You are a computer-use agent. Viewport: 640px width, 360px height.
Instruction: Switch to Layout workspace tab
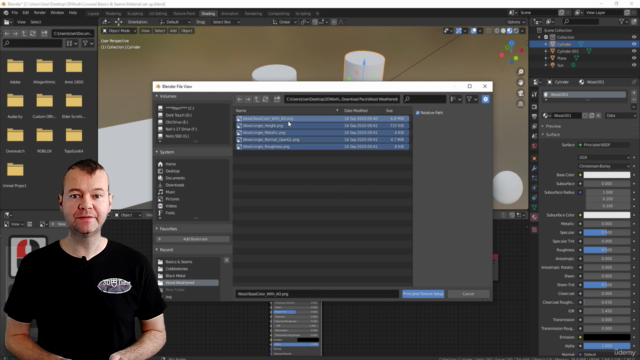click(x=93, y=13)
